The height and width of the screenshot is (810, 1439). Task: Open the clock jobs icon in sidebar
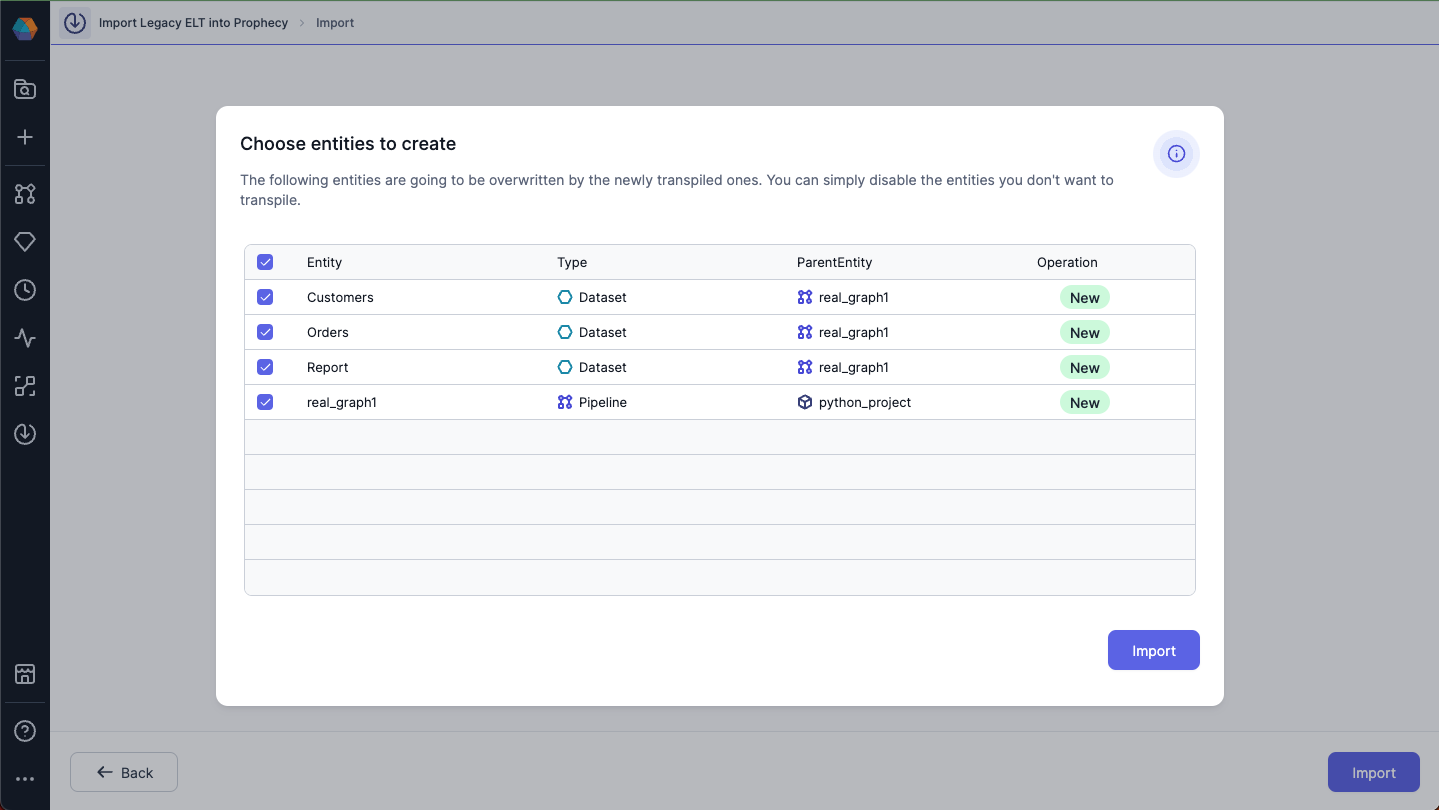click(25, 290)
